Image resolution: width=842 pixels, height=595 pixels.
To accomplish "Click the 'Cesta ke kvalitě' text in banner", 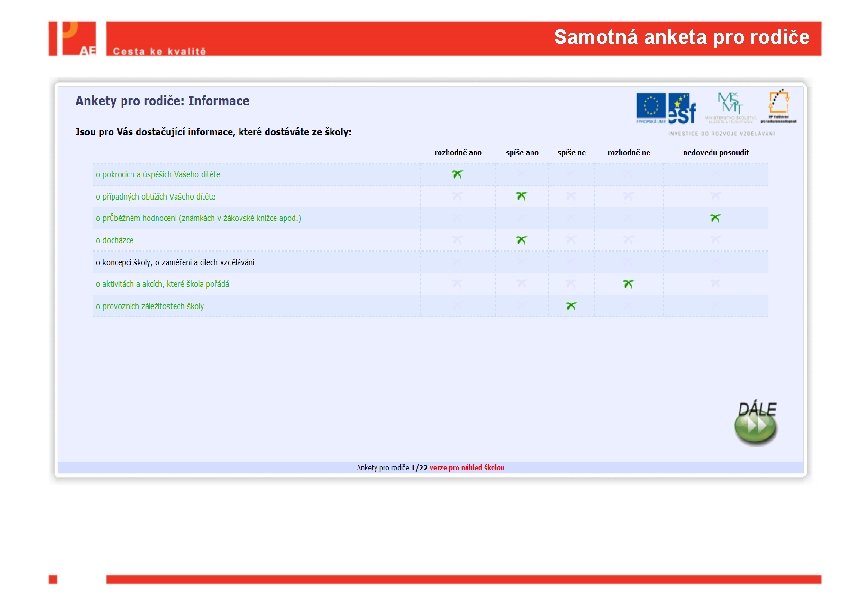I will (x=159, y=52).
